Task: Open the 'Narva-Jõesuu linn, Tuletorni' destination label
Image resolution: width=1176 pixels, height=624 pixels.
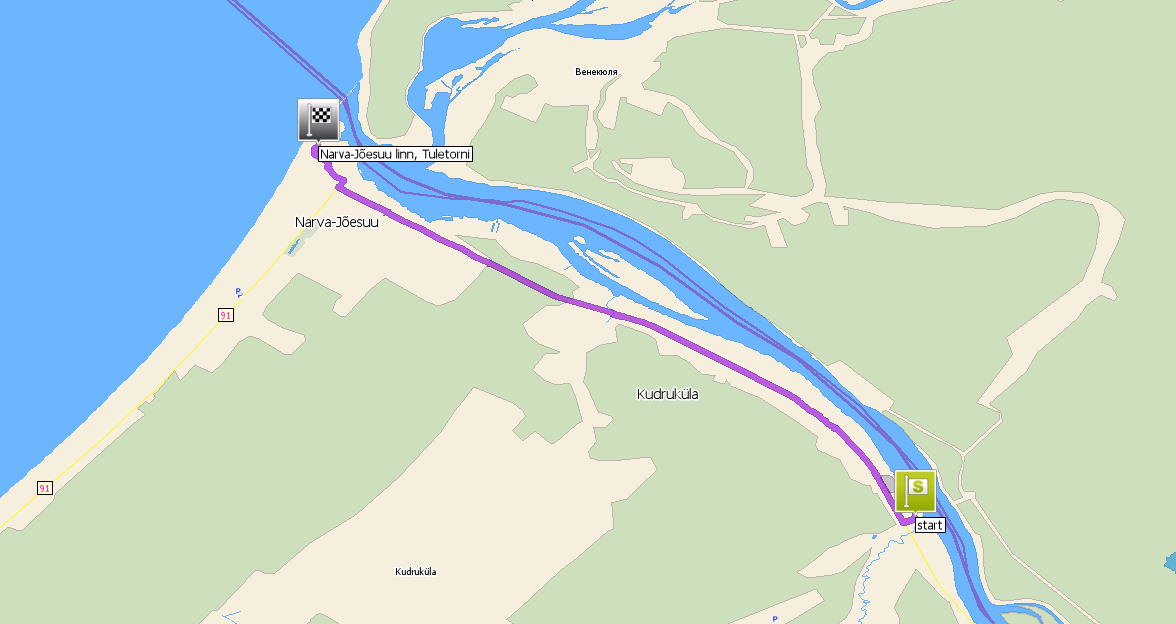Action: [x=395, y=154]
